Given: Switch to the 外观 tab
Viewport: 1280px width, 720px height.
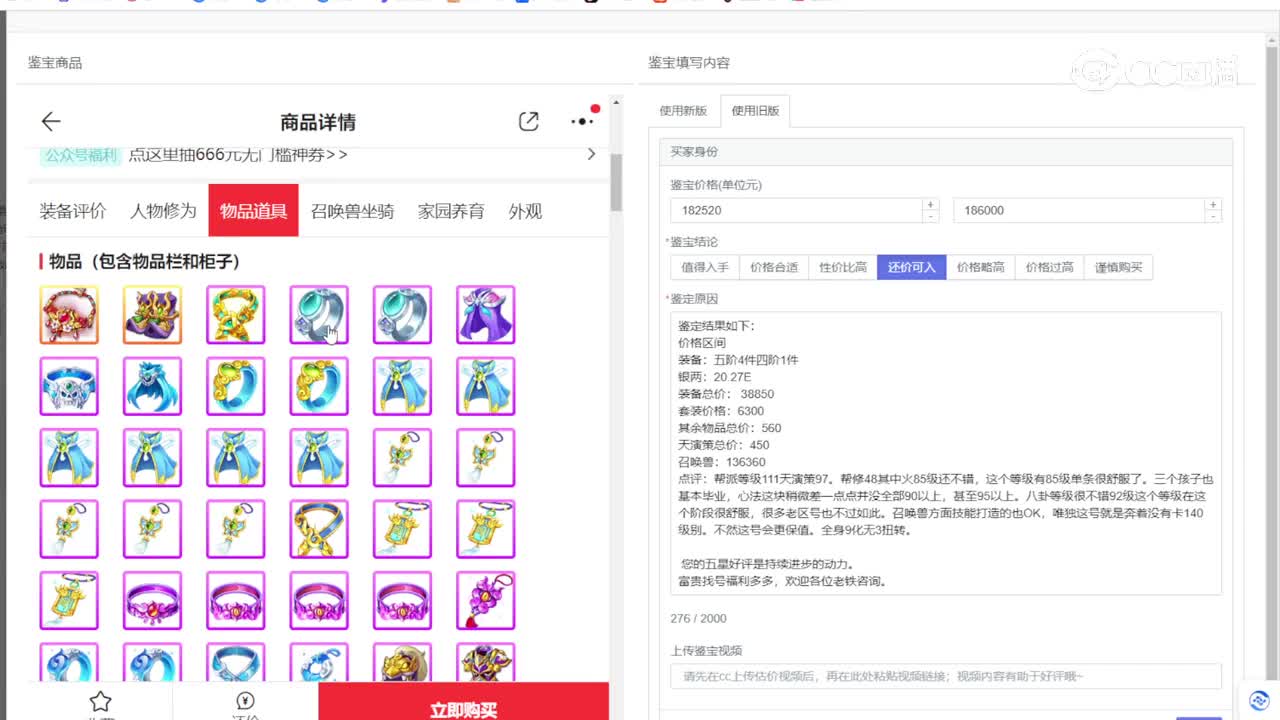Looking at the screenshot, I should pyautogui.click(x=525, y=211).
